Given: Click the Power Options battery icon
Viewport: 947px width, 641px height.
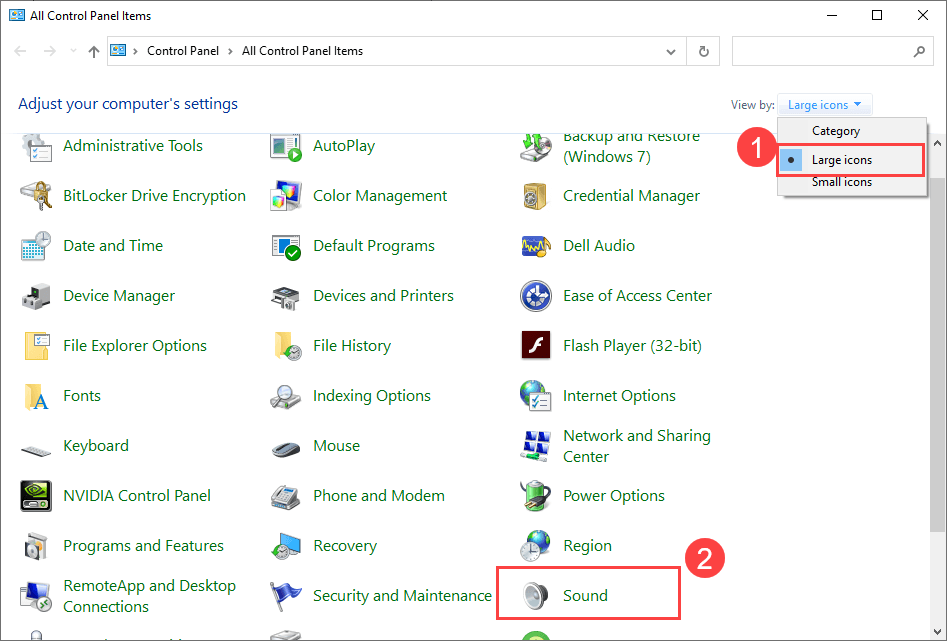Looking at the screenshot, I should click(536, 496).
